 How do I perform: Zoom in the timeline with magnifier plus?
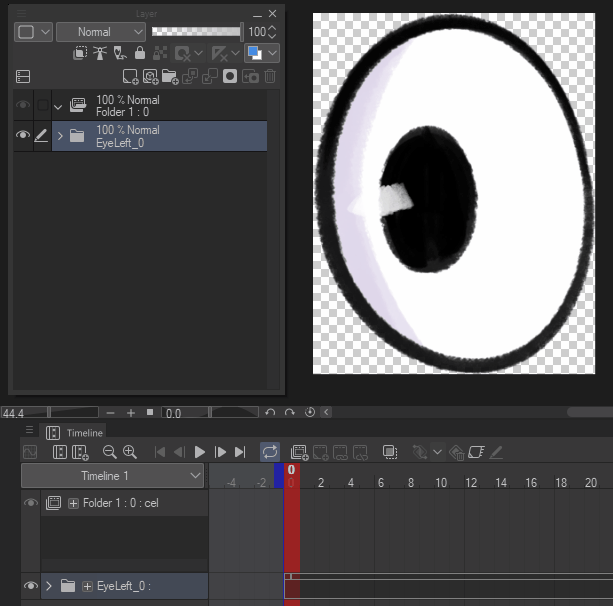point(130,452)
